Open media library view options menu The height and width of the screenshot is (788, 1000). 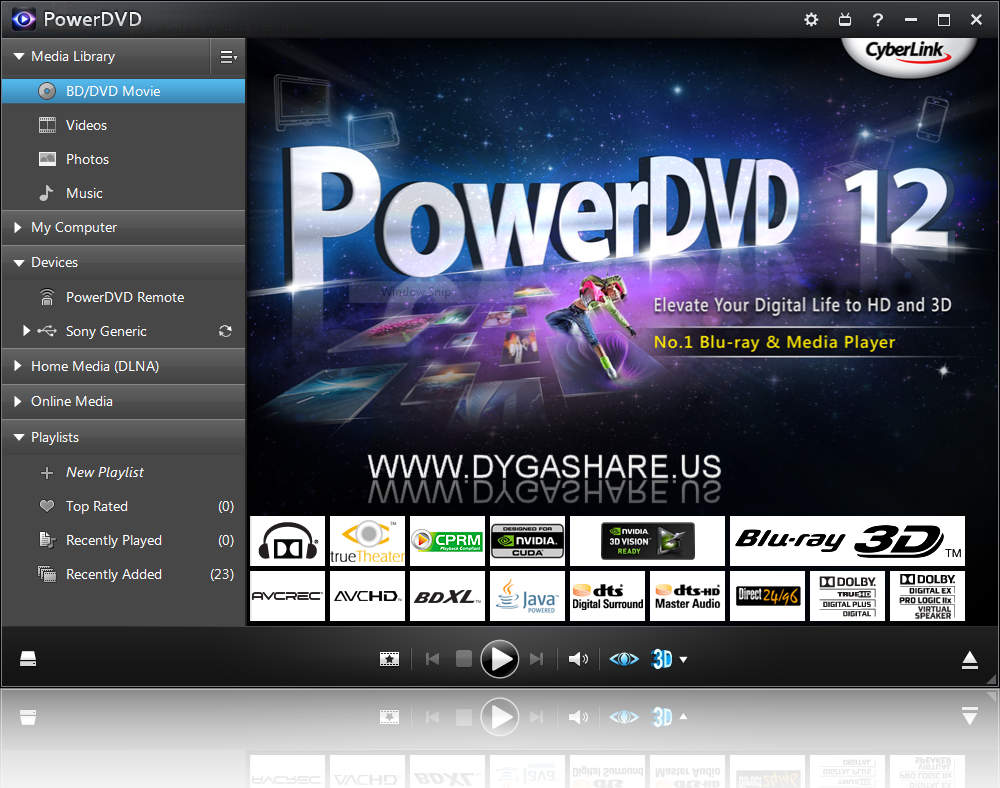tap(228, 57)
